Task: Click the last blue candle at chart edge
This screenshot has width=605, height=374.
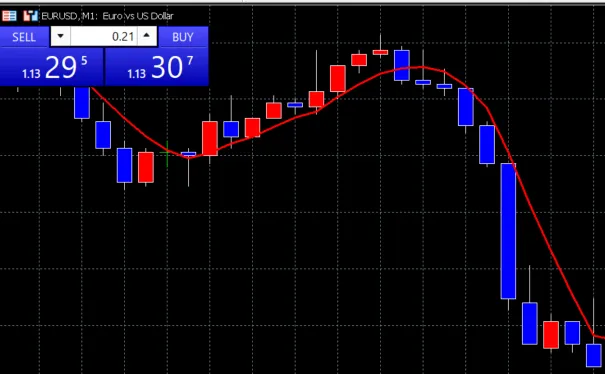Action: click(593, 355)
